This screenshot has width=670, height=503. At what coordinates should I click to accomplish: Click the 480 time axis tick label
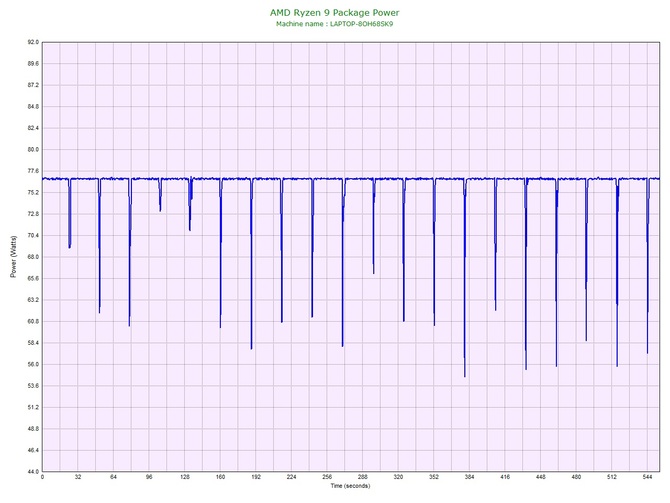click(576, 477)
